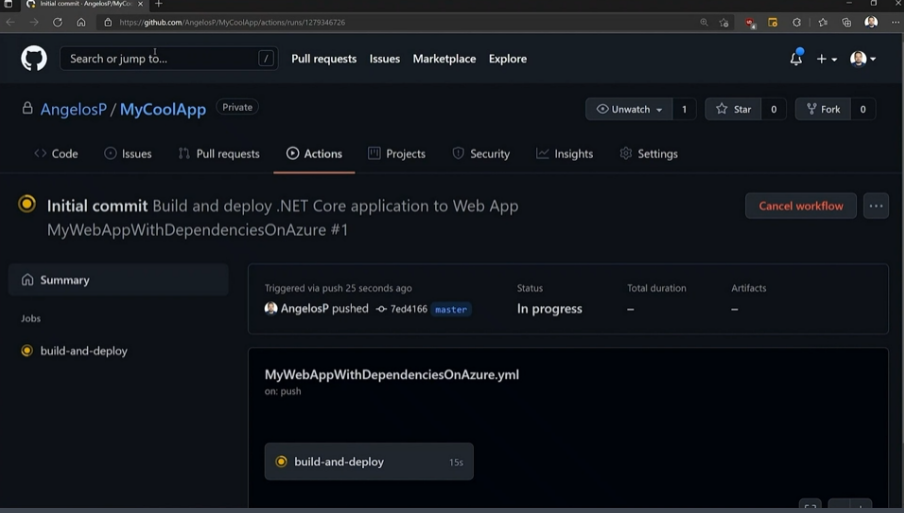Star the MyCoolApp repository
904x513 pixels.
[x=734, y=109]
